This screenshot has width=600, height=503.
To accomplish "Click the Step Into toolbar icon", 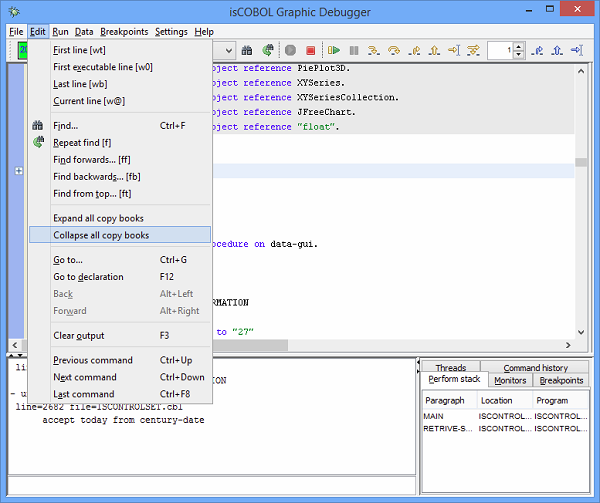I will [373, 50].
